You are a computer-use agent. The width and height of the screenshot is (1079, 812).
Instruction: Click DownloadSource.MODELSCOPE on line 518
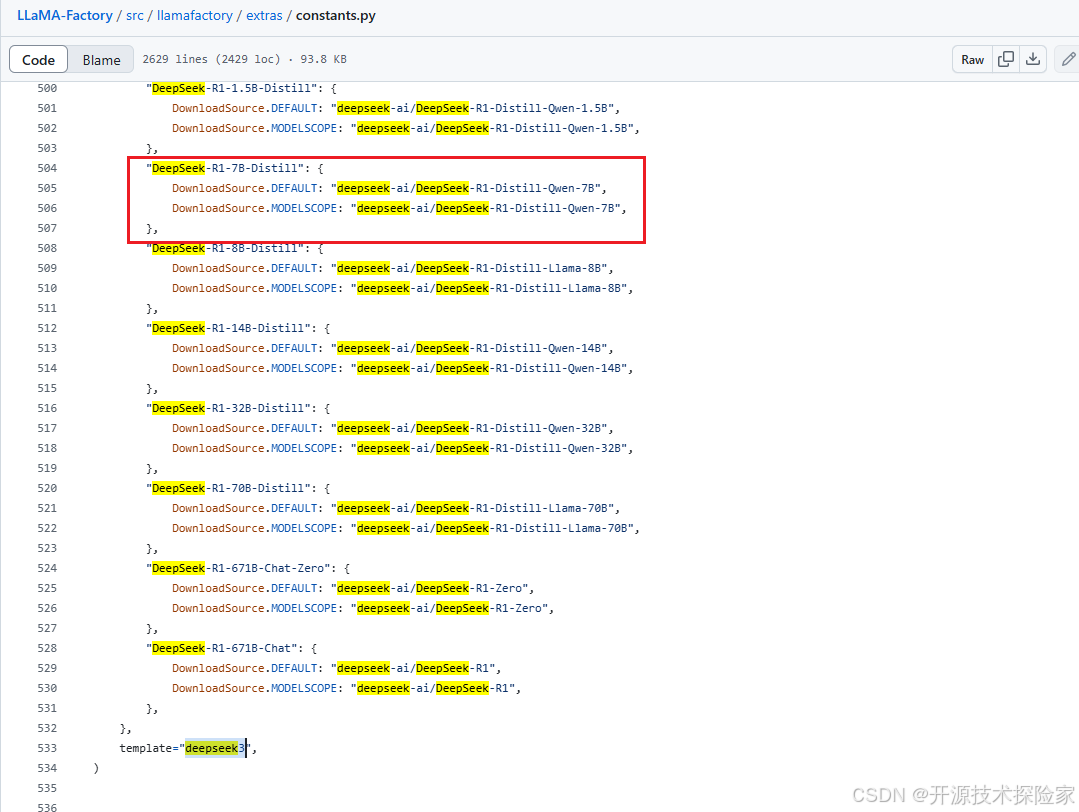(255, 448)
